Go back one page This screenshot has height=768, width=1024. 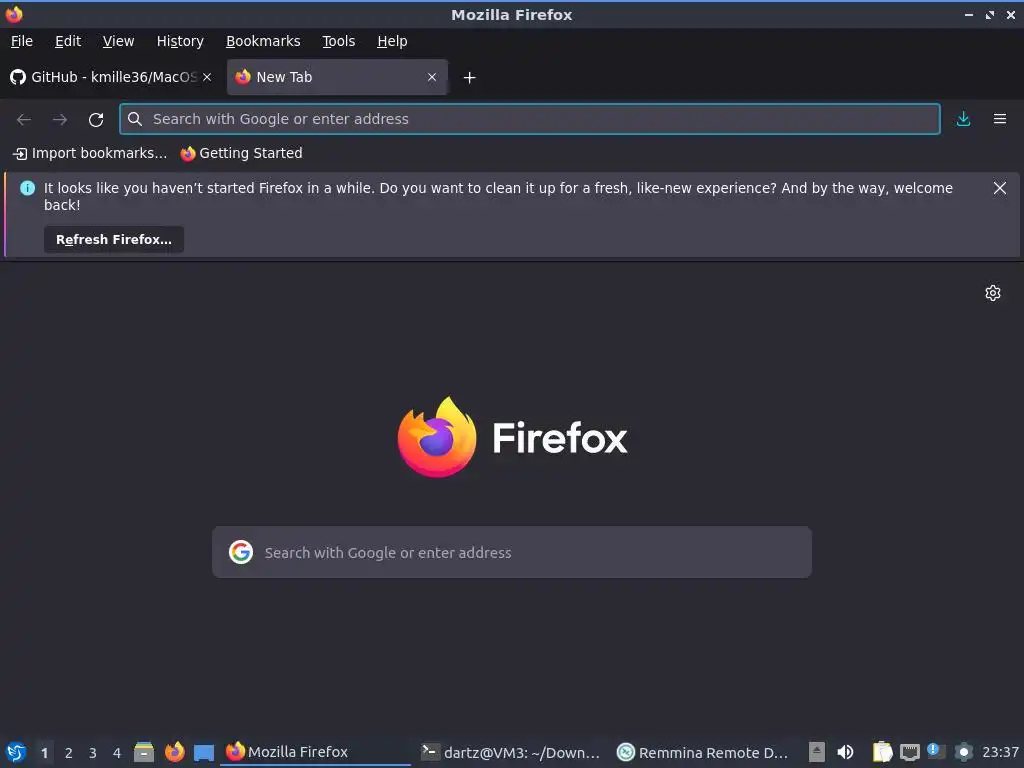coord(24,120)
